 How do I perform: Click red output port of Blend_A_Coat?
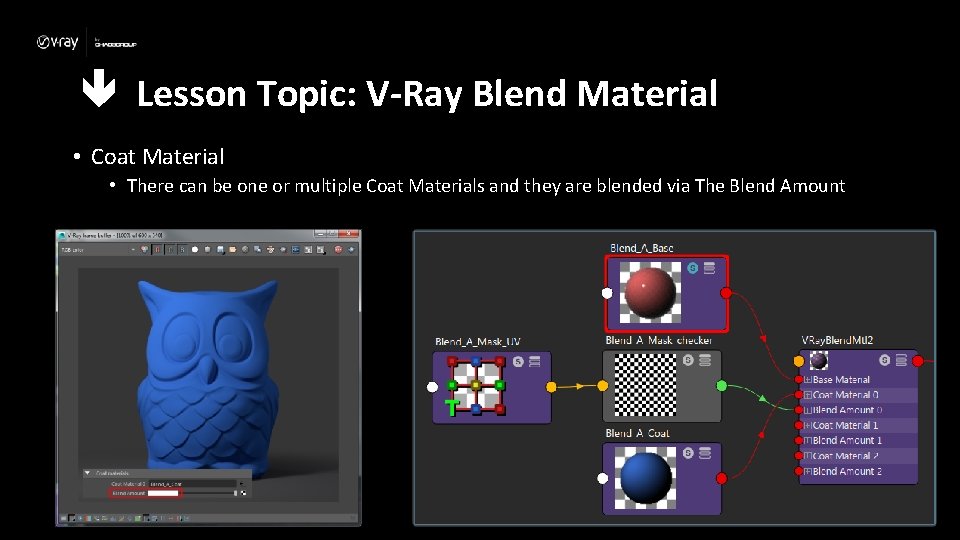pyautogui.click(x=721, y=478)
